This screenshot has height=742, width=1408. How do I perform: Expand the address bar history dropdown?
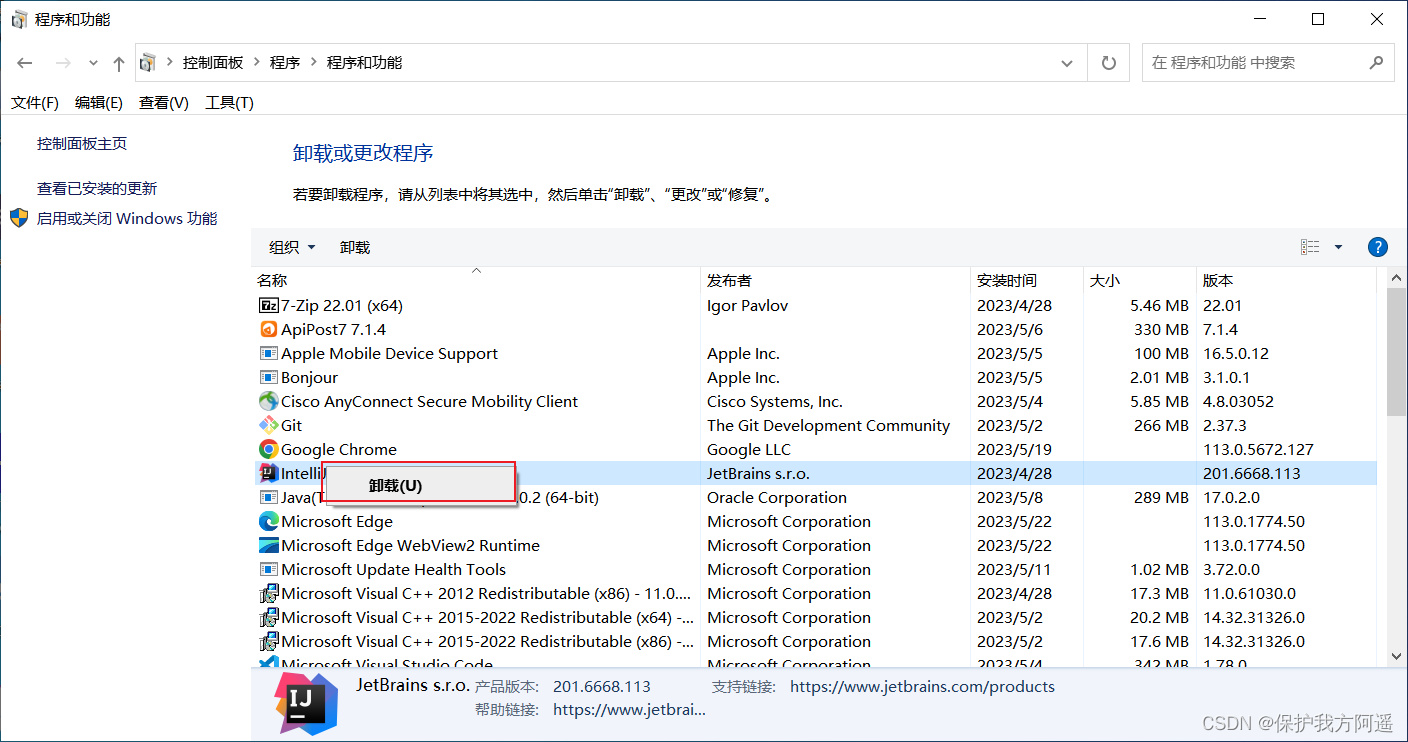(x=1067, y=63)
